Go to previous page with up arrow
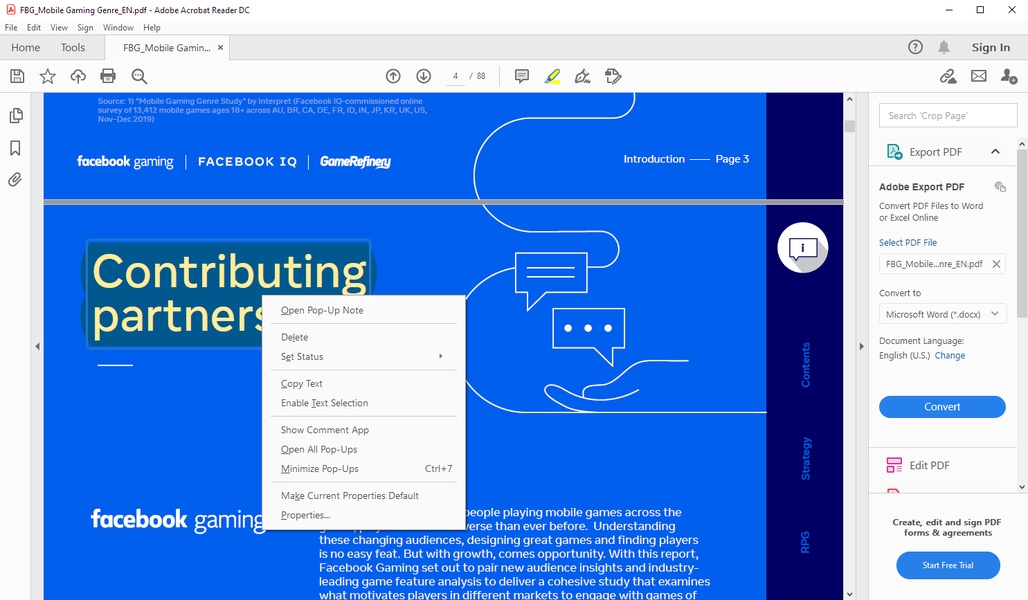 [393, 76]
